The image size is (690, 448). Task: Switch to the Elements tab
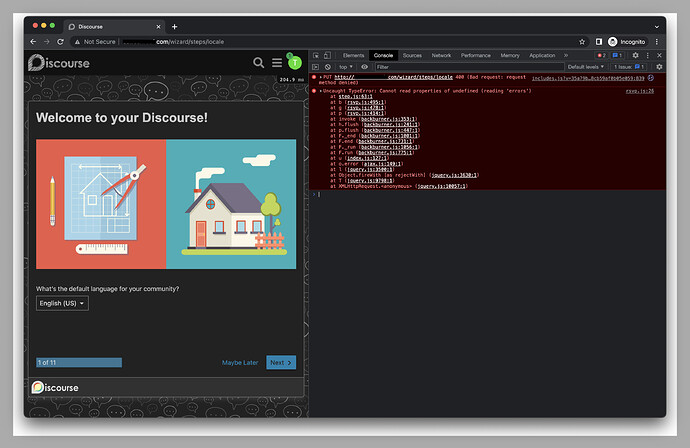coord(353,55)
